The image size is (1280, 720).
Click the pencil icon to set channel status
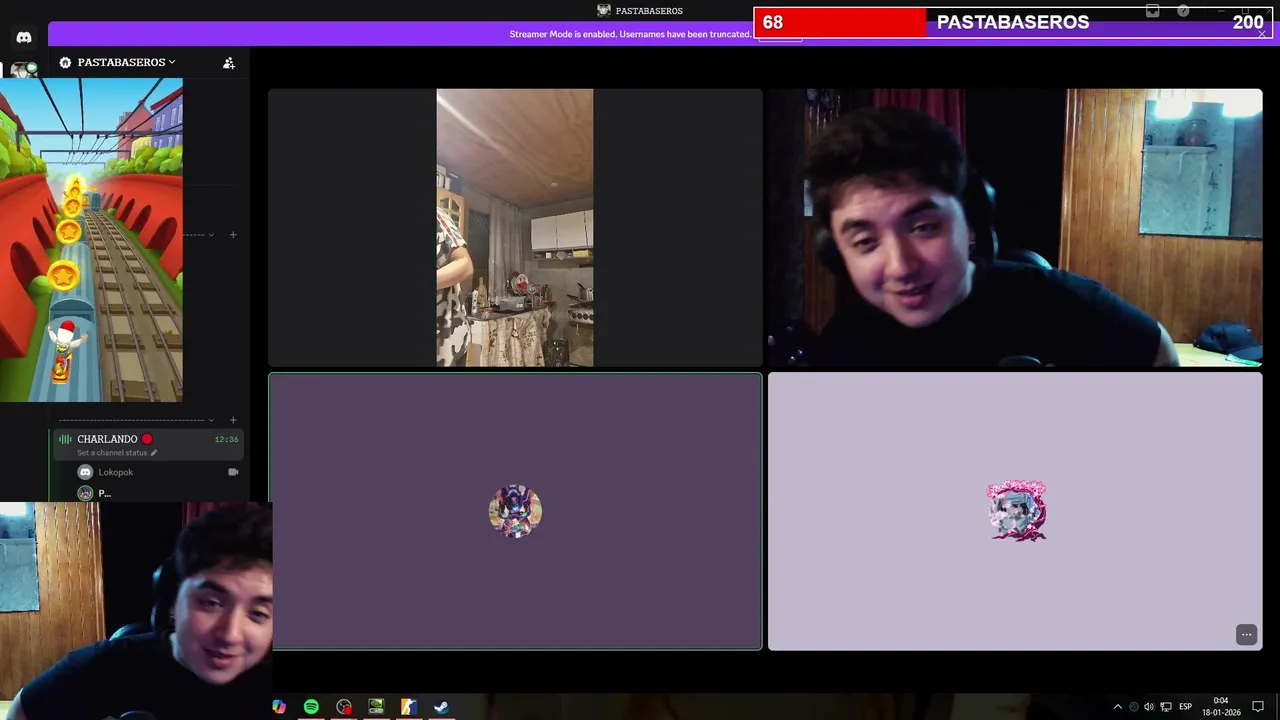click(x=154, y=453)
